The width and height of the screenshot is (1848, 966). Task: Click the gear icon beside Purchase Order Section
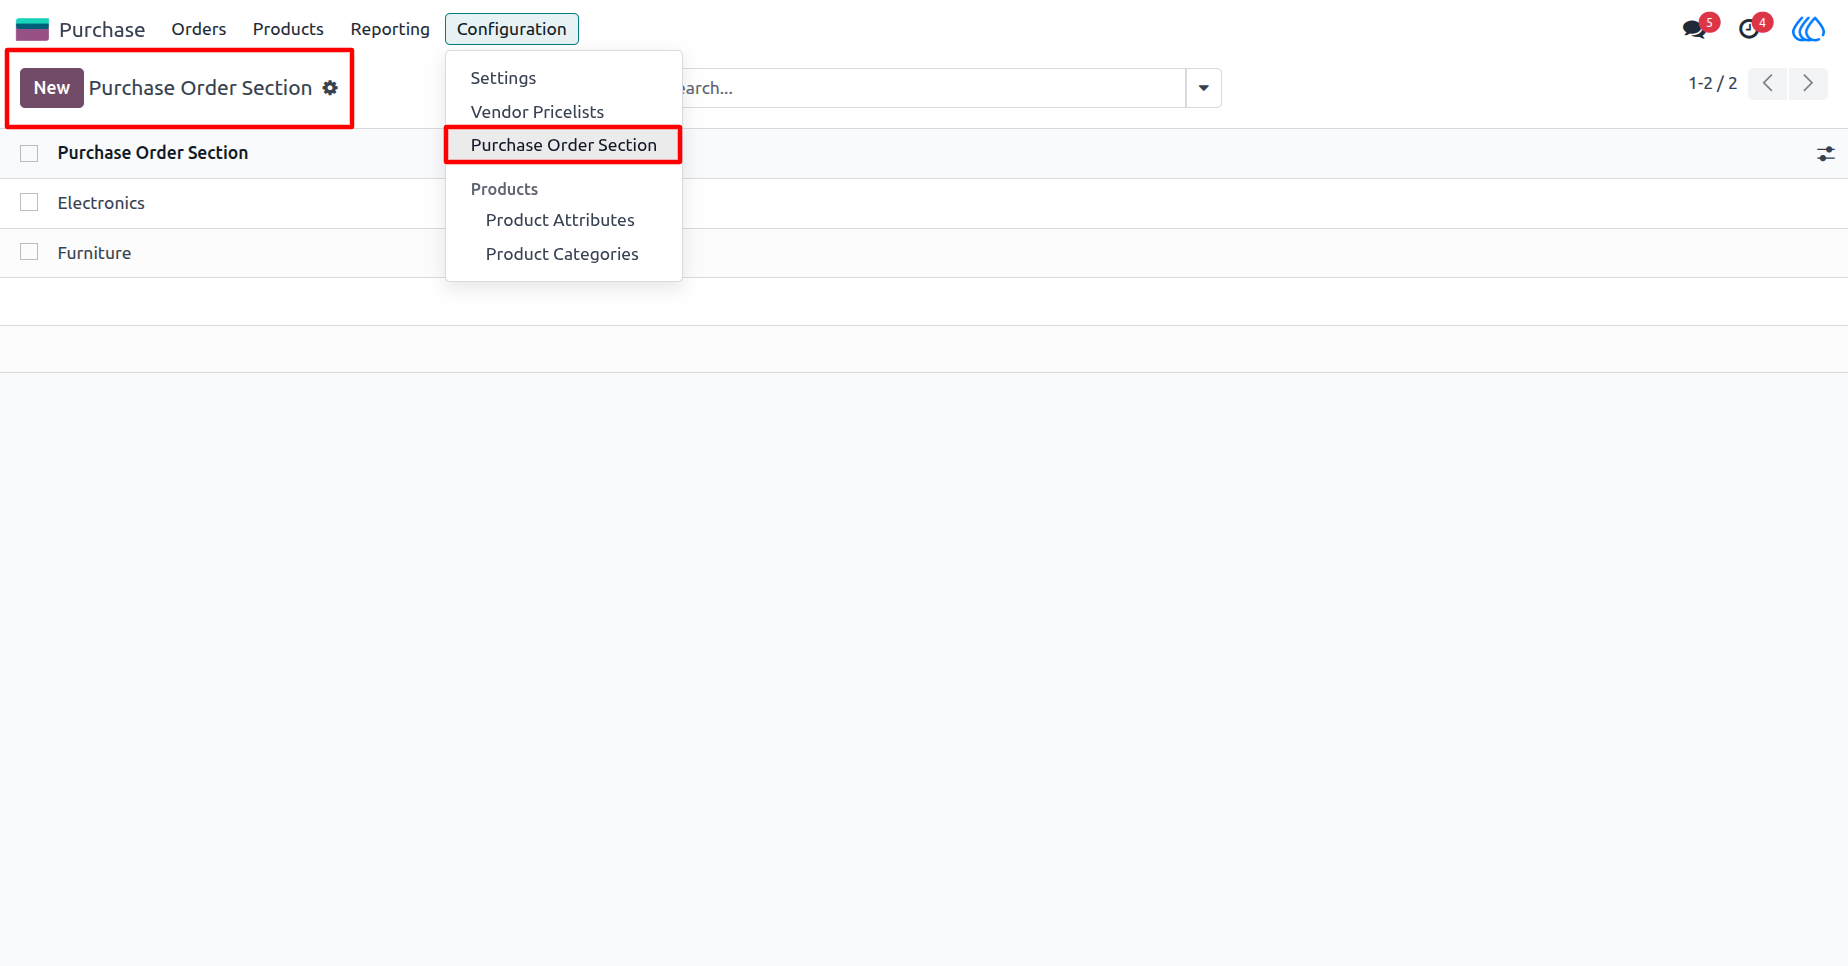(330, 88)
